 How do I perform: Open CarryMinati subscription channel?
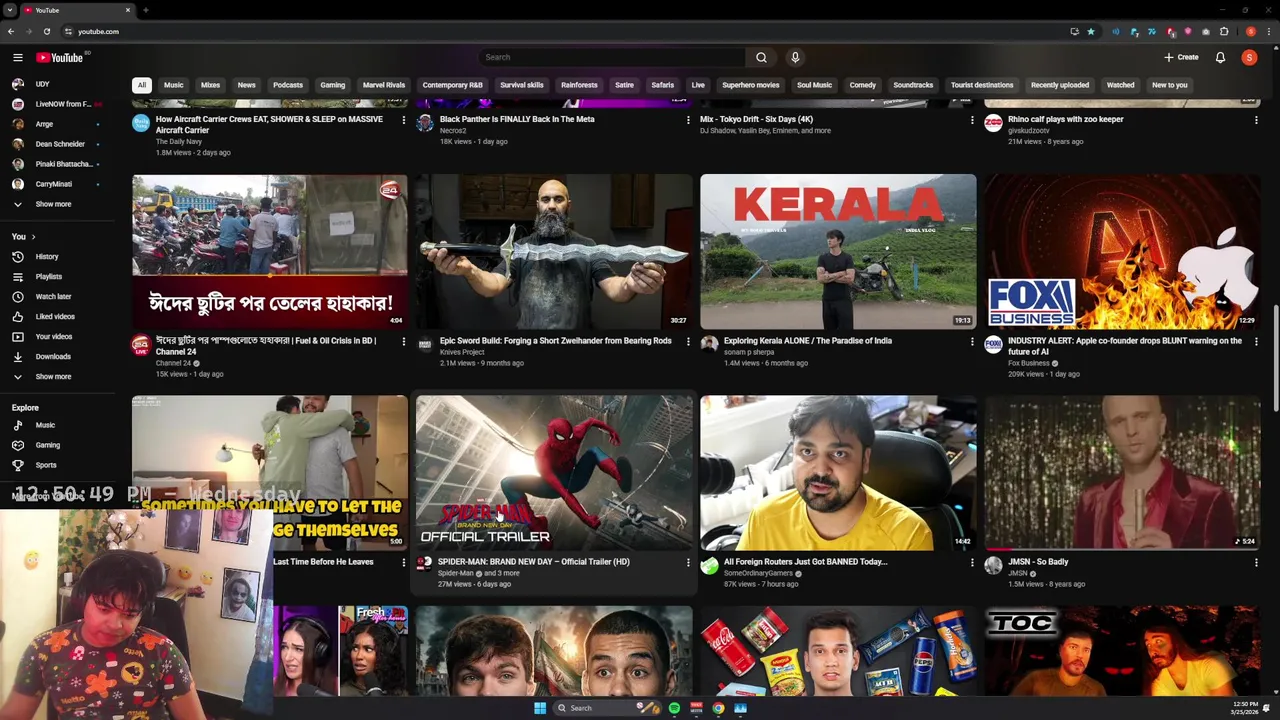54,184
